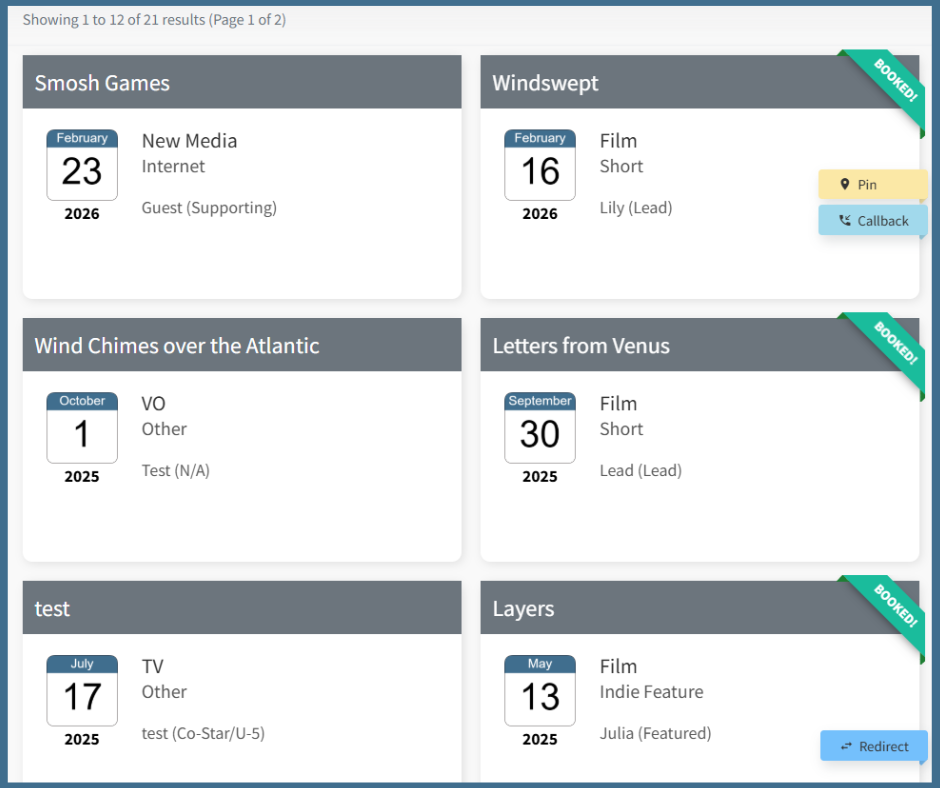Click the Redirect tag on Layers

pos(873,746)
